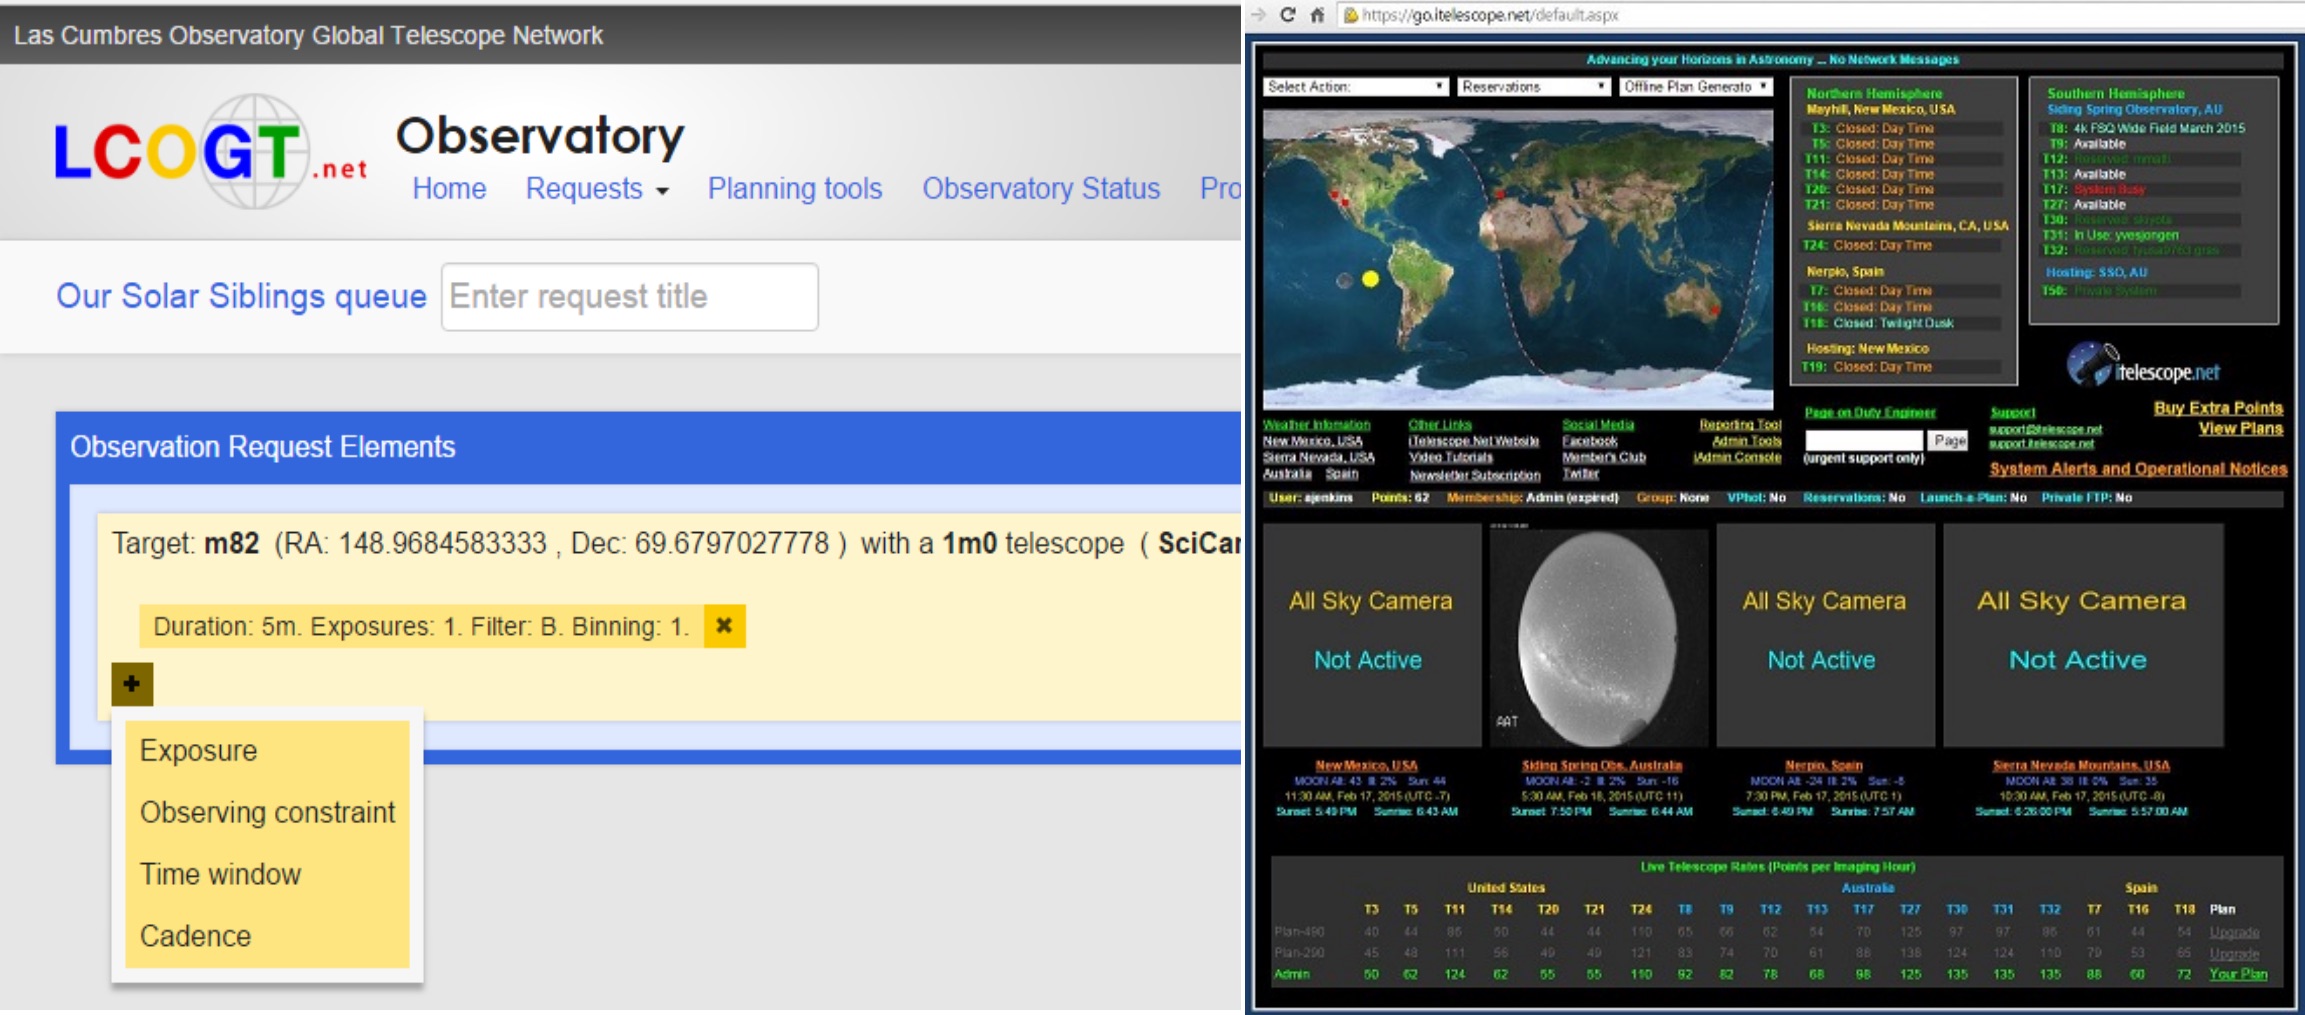Open the Requests dropdown menu
Viewport: 2305px width, 1015px height.
coord(597,189)
